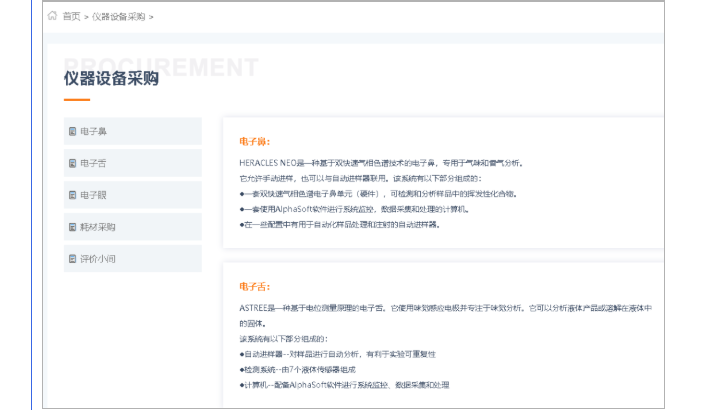Click the orange 电子舌 card heading

click(x=254, y=287)
